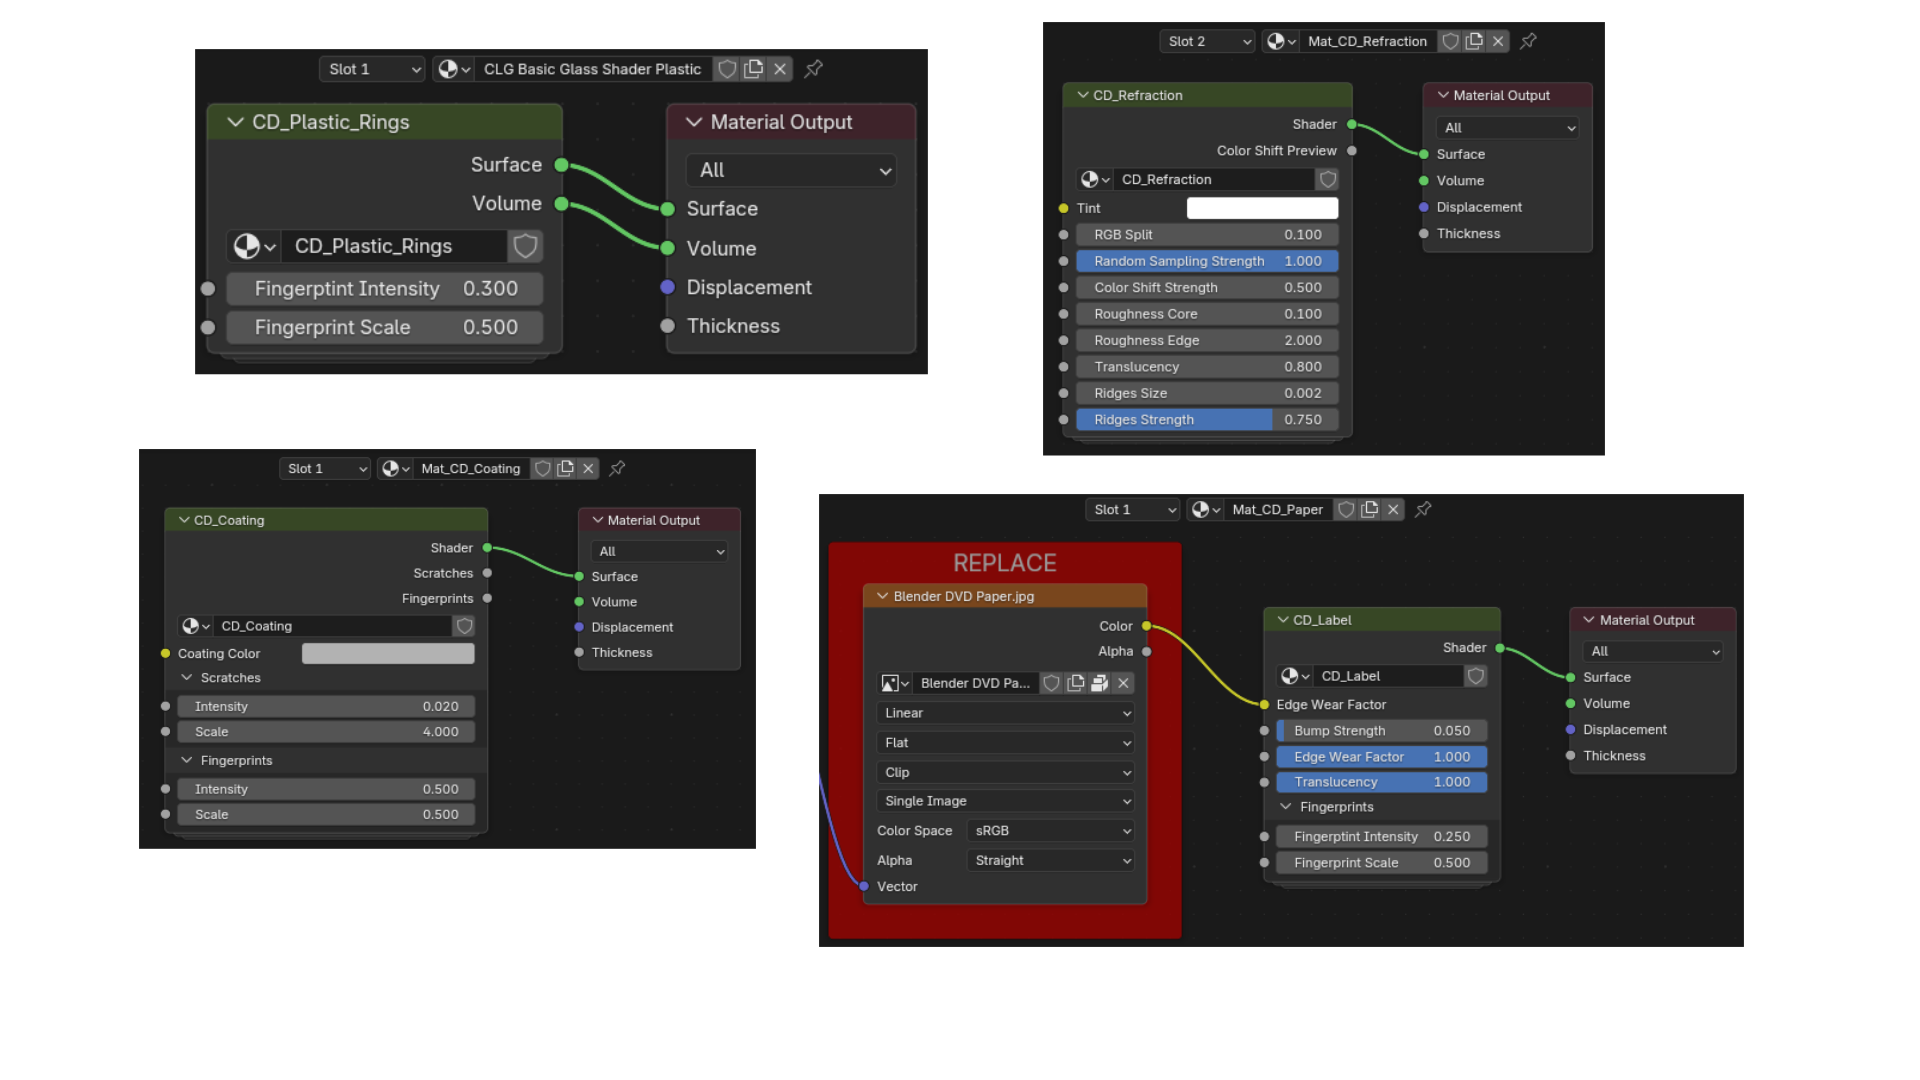Toggle fake user shield on CD_Label node group
Screen dimensions: 1920x1080
(1475, 676)
